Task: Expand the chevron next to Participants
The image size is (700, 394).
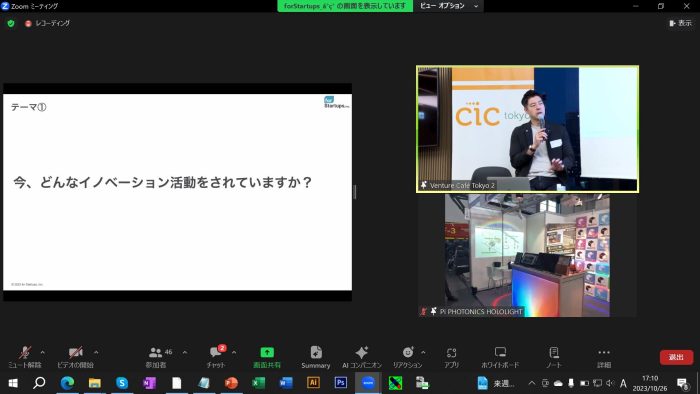Action: (185, 353)
